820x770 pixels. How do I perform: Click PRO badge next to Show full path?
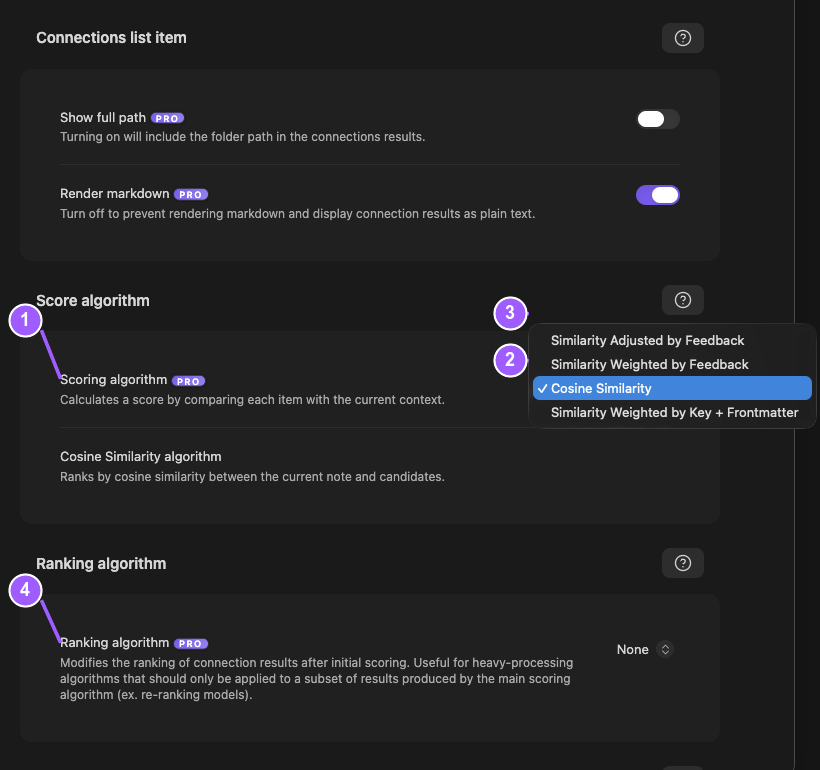[x=167, y=118]
